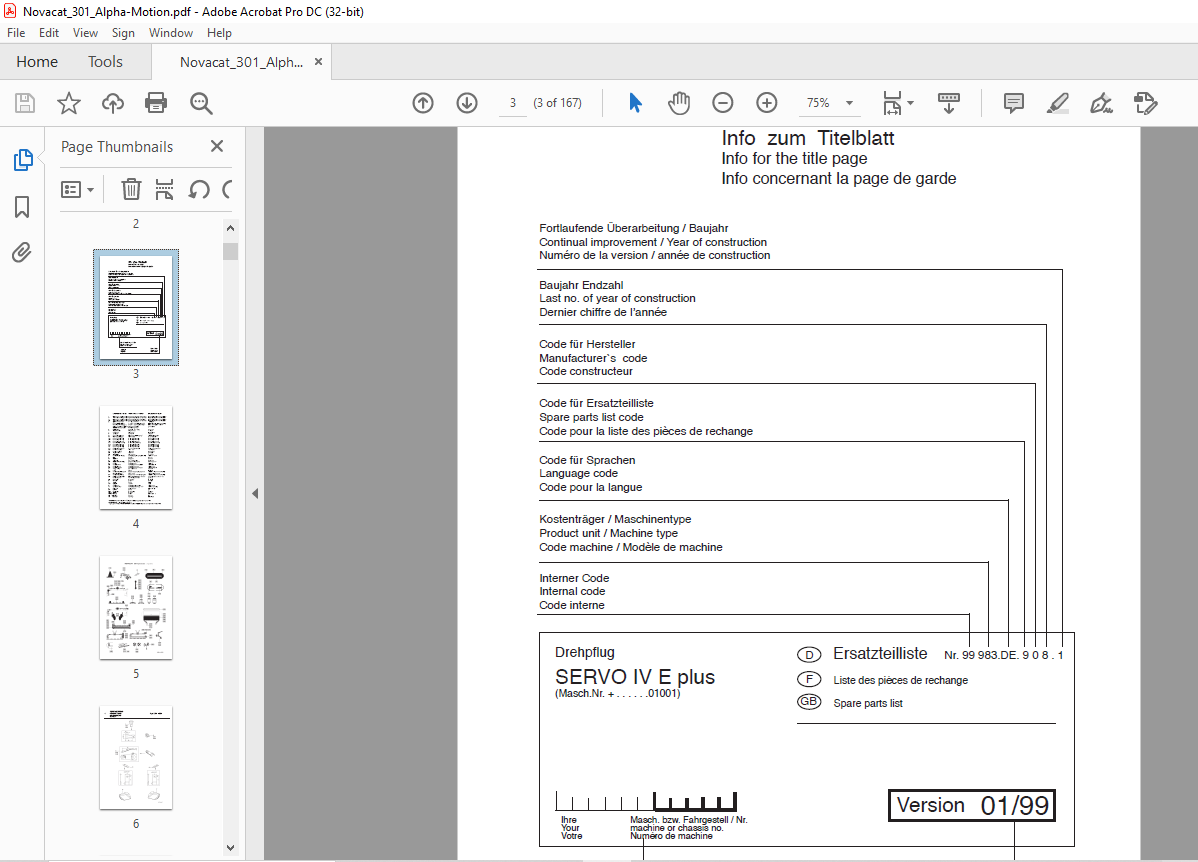Image resolution: width=1198 pixels, height=862 pixels.
Task: Expand fit page dropdown arrow
Action: (x=910, y=102)
